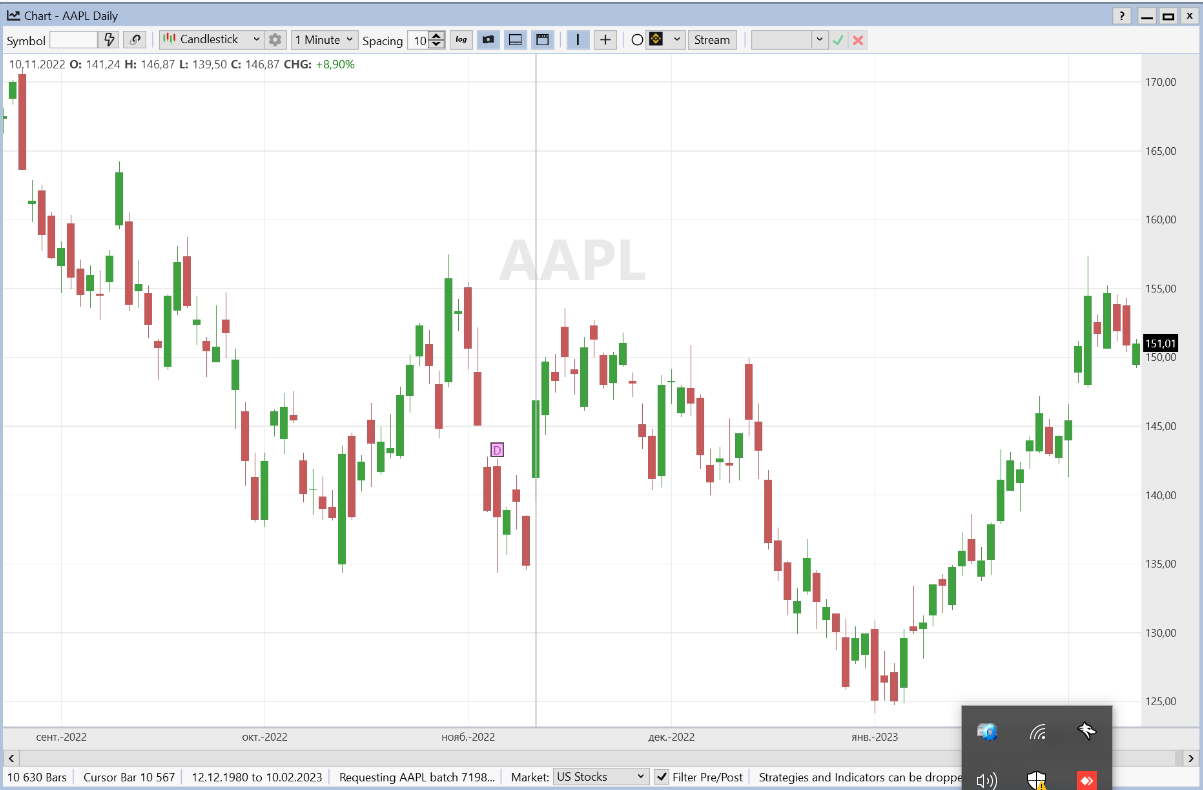Screen dimensions: 1203x790
Task: Decrease bar spacing with the down arrow
Action: (437, 45)
